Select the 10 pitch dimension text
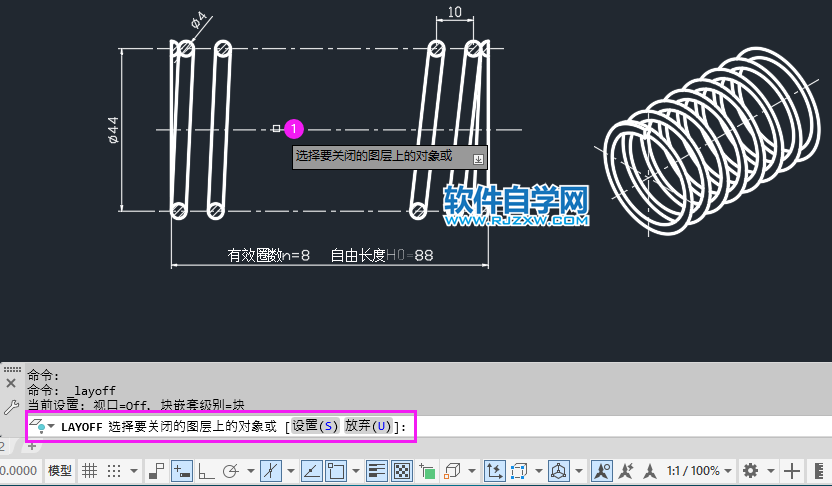 (x=455, y=12)
